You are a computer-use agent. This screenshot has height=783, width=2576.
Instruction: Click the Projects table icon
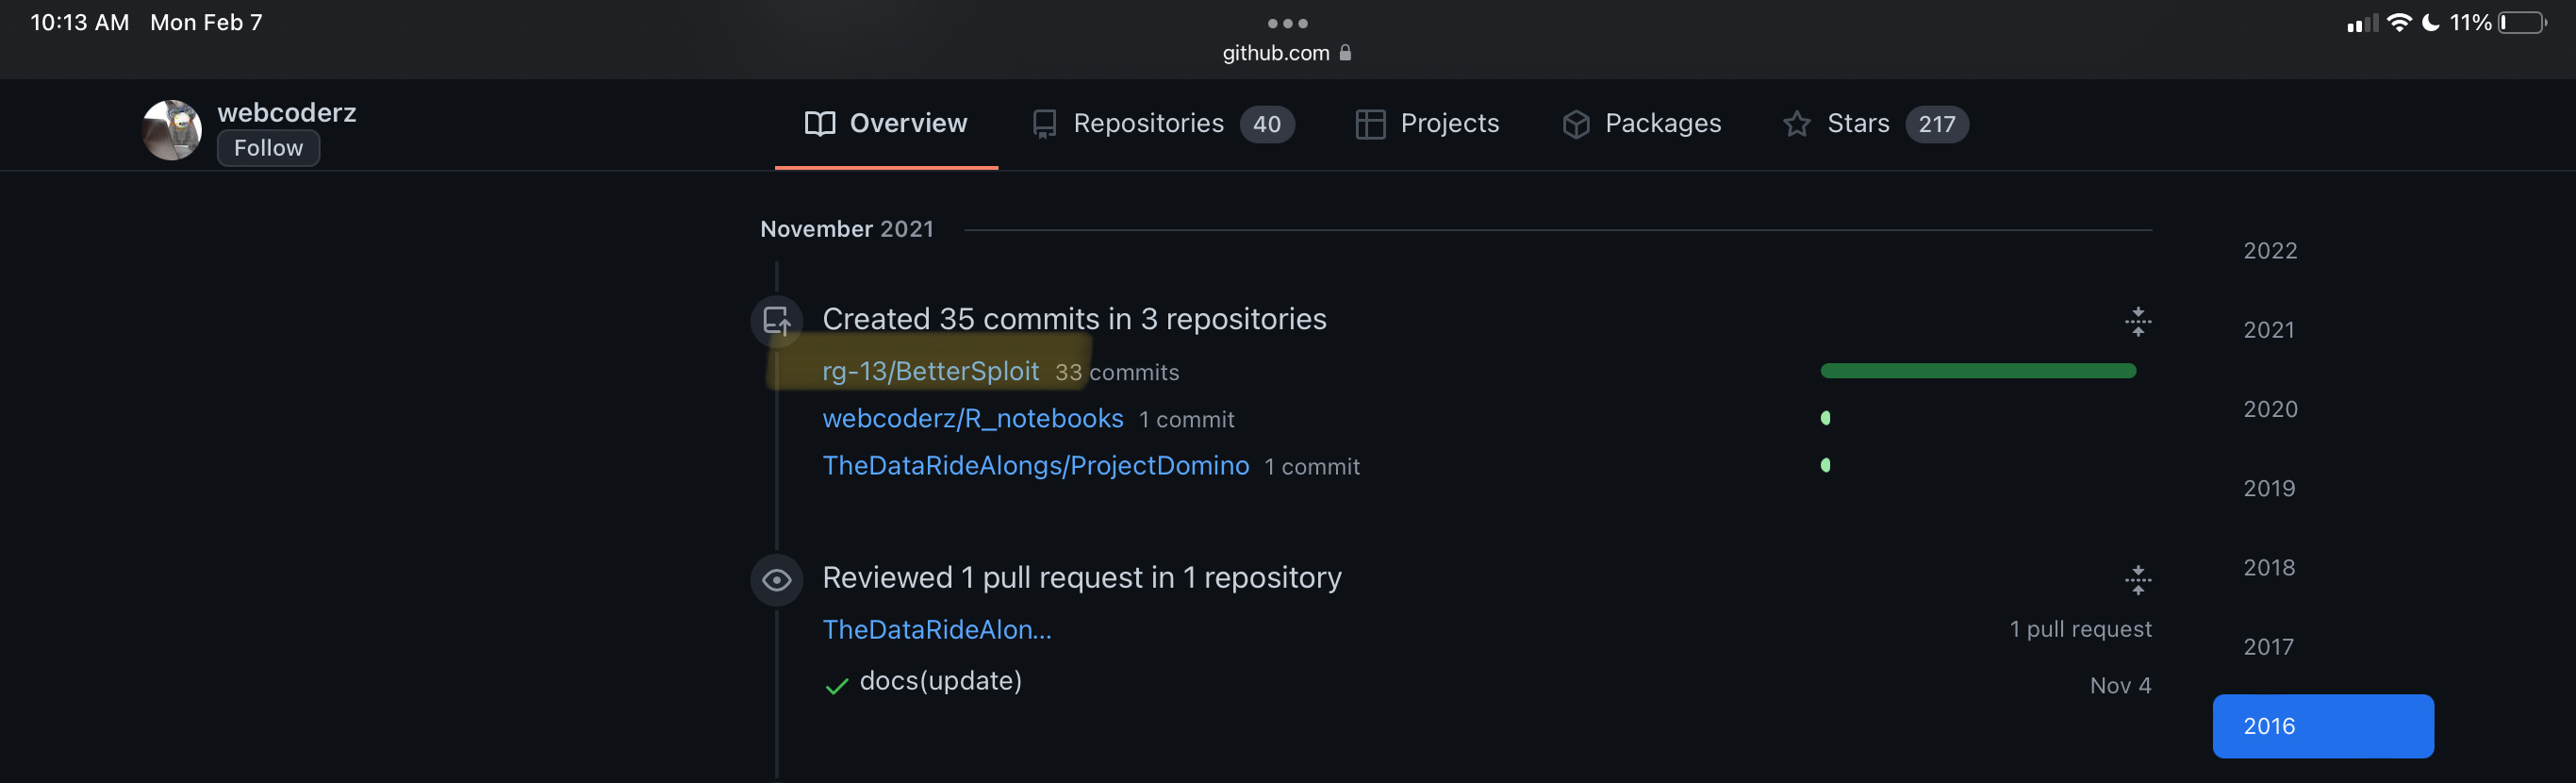1370,124
